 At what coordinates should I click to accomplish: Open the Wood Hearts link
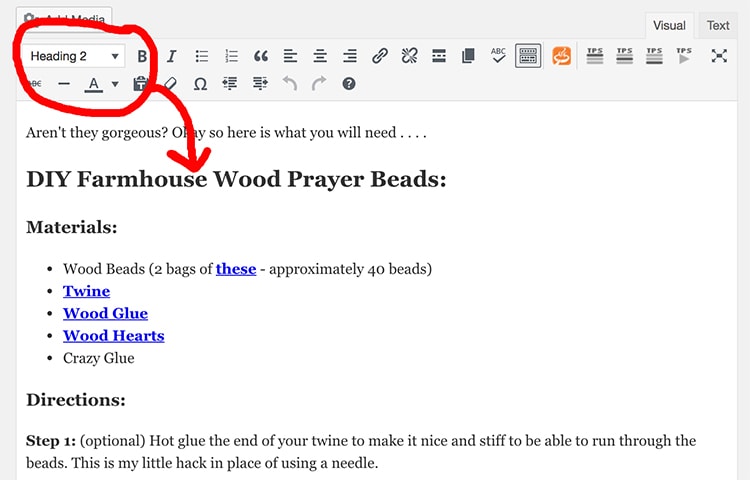coord(114,336)
